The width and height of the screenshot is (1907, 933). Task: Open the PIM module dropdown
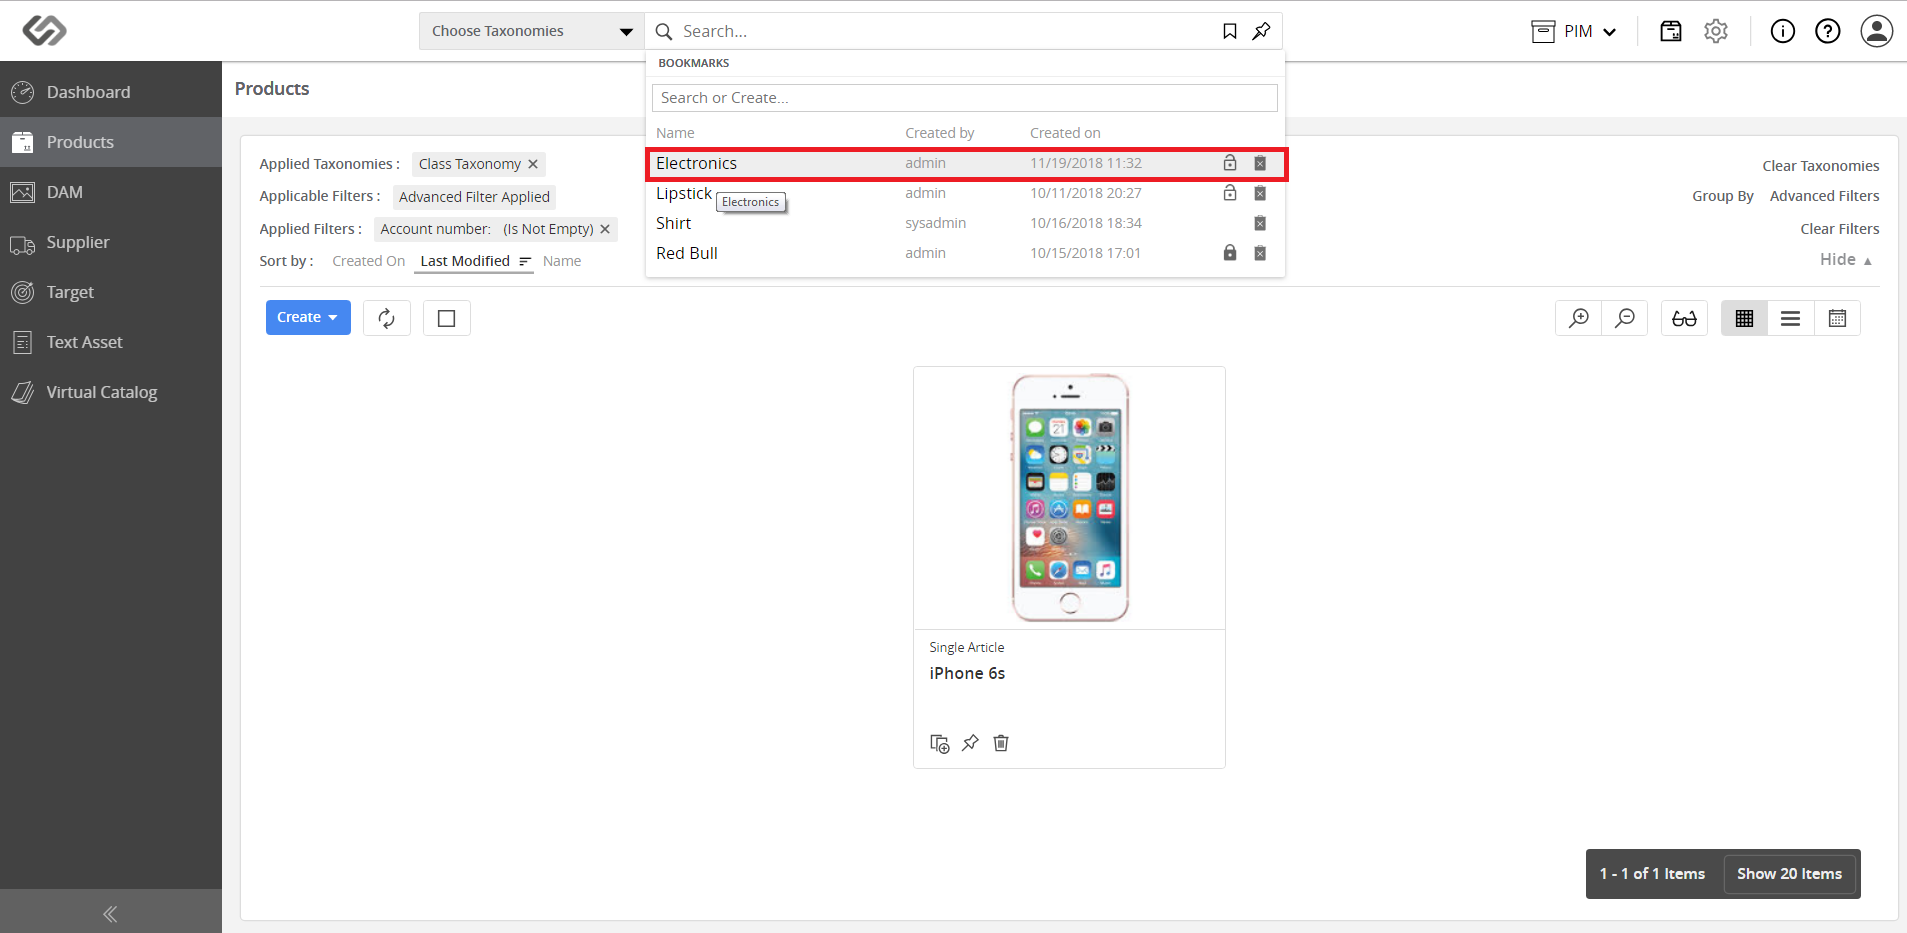(x=1574, y=31)
